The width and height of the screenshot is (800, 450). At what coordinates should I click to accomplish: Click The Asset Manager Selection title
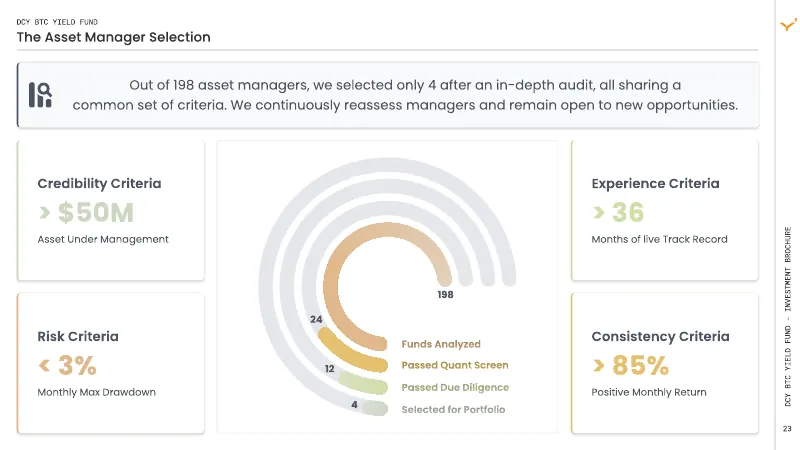pos(113,37)
